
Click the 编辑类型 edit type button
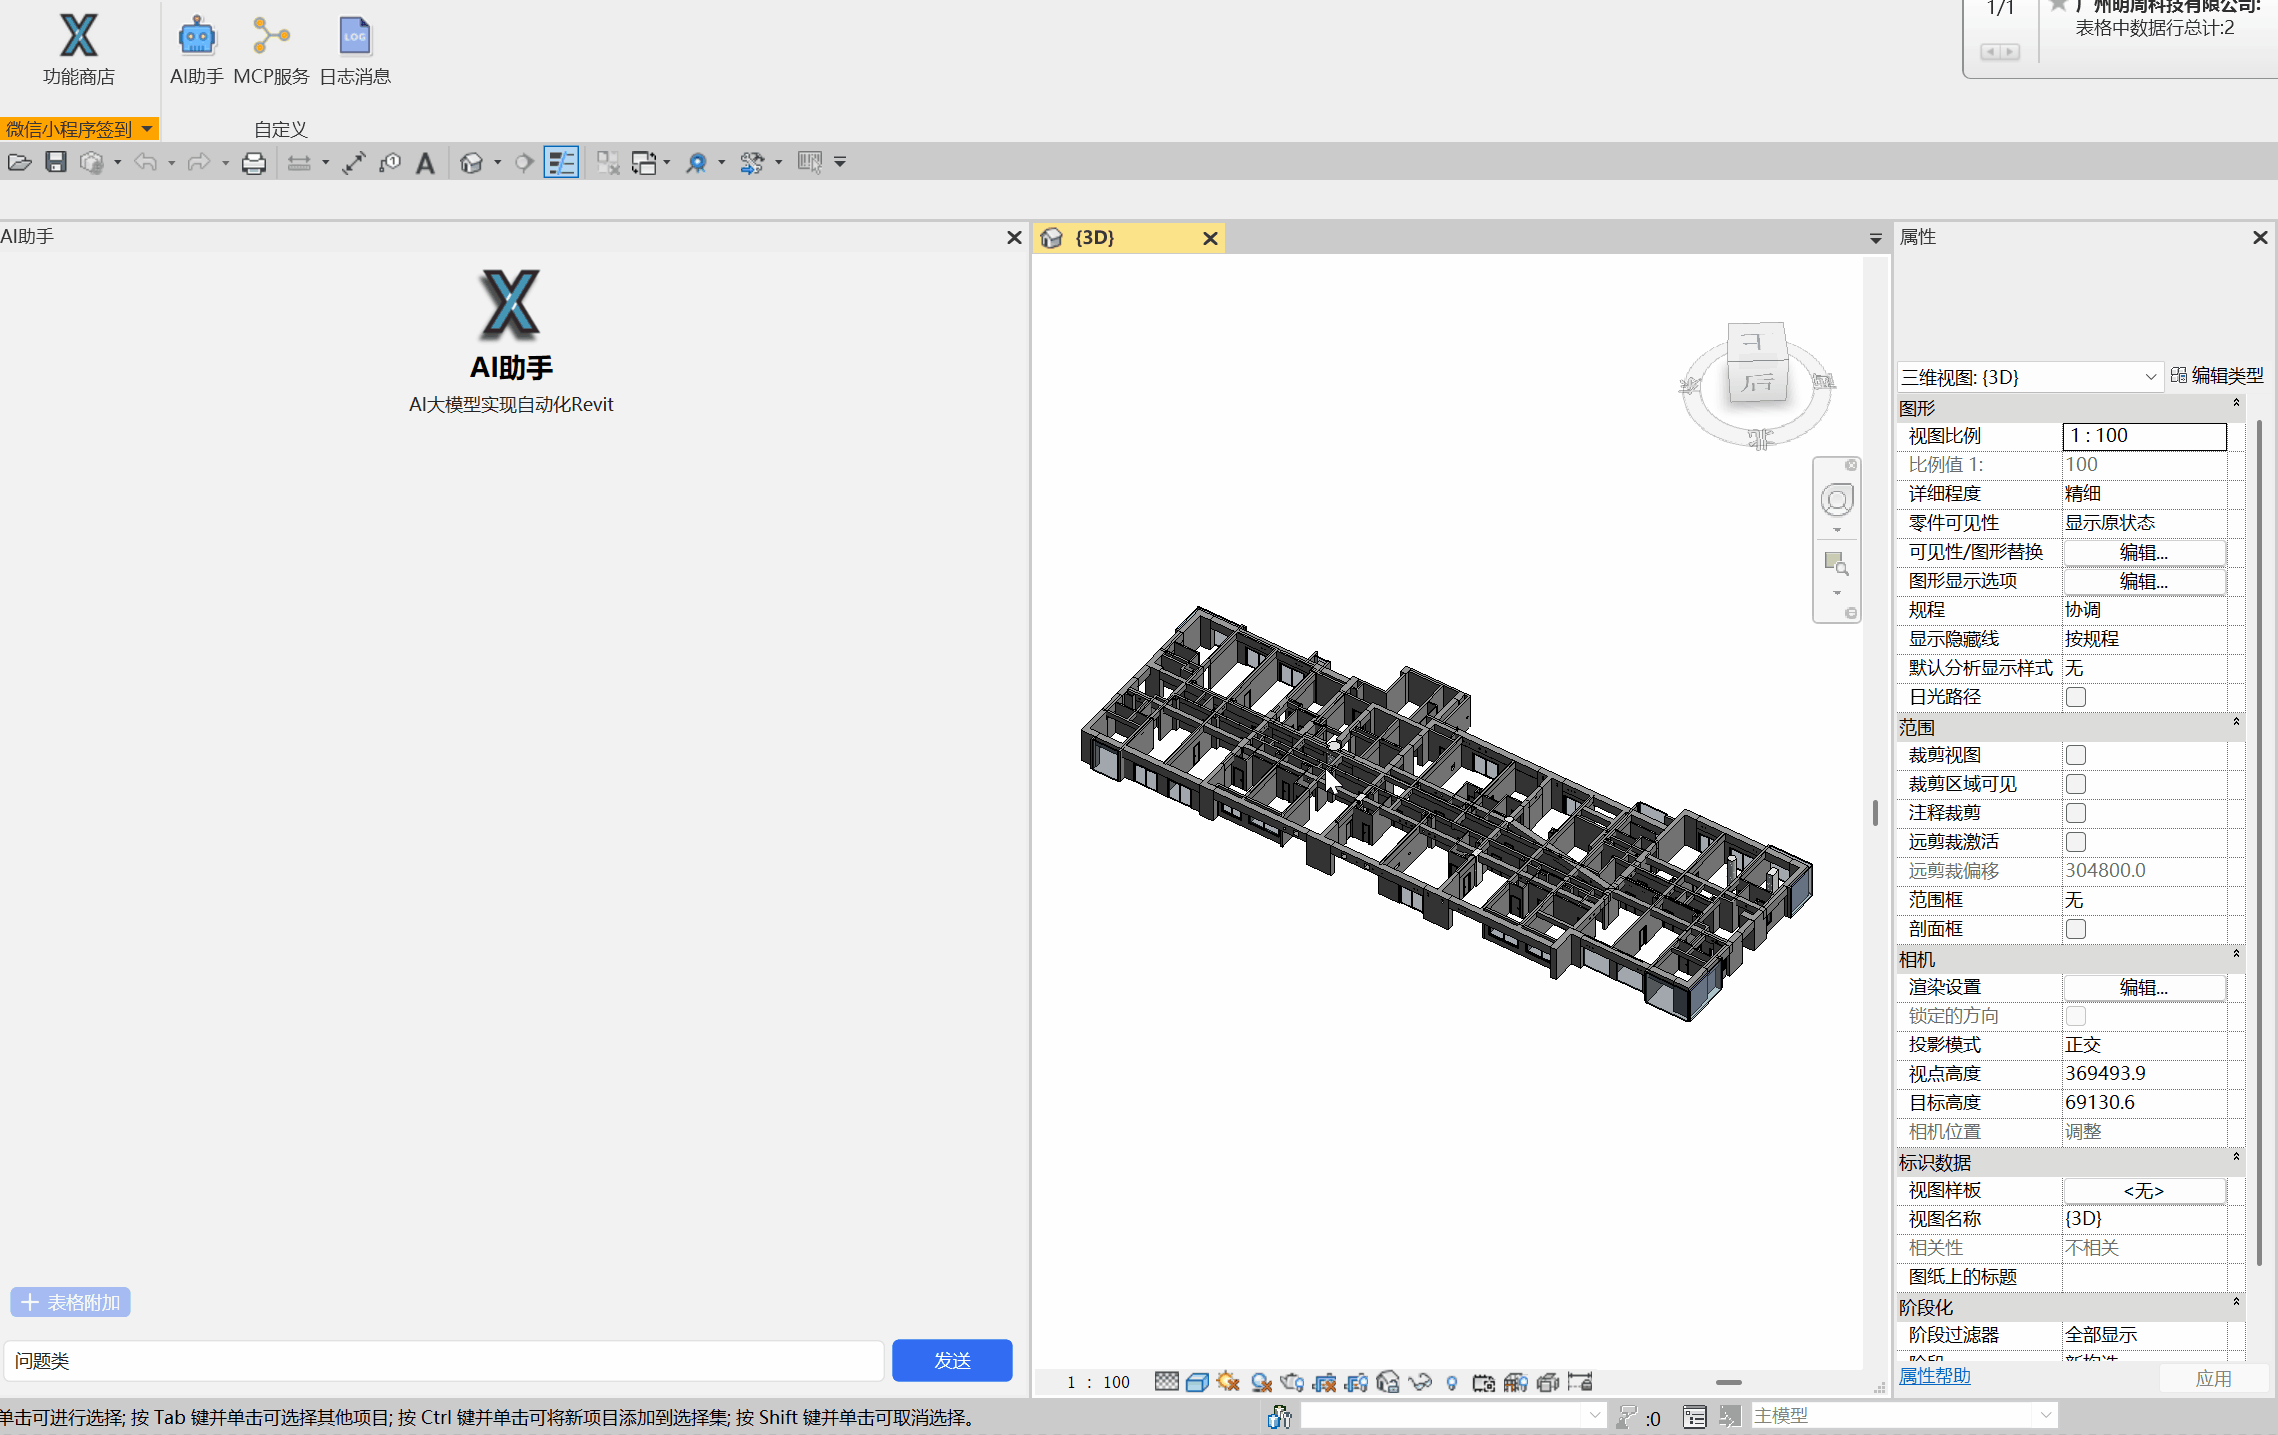click(x=2217, y=376)
